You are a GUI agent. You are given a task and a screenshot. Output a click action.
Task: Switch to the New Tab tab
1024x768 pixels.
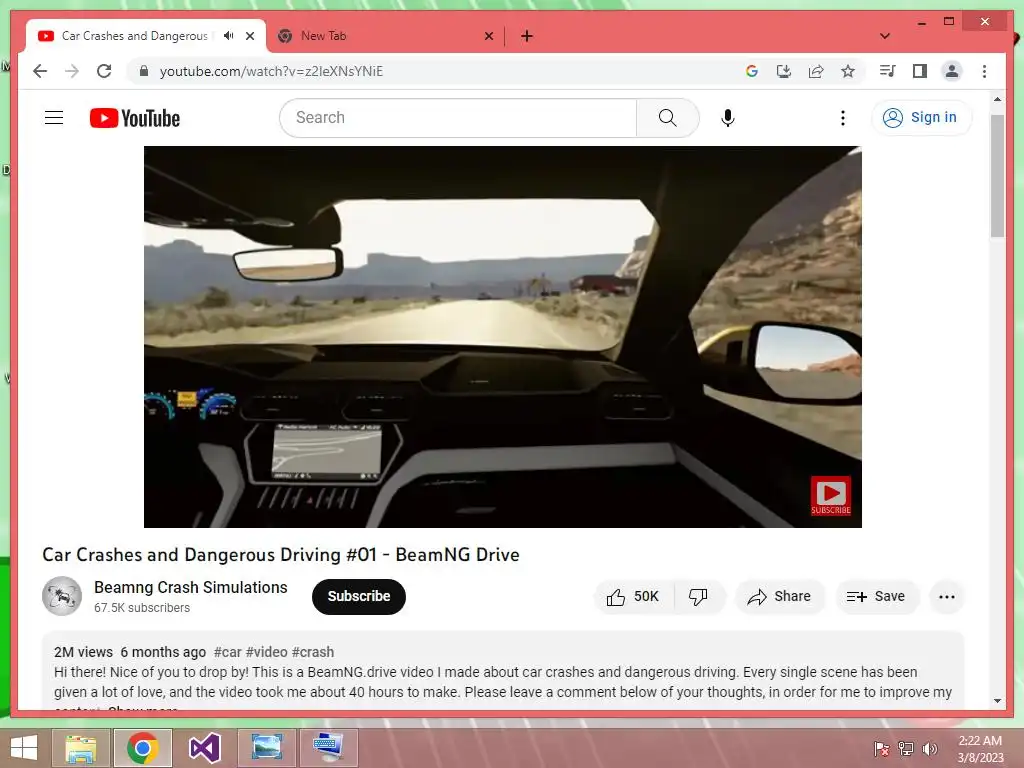385,36
